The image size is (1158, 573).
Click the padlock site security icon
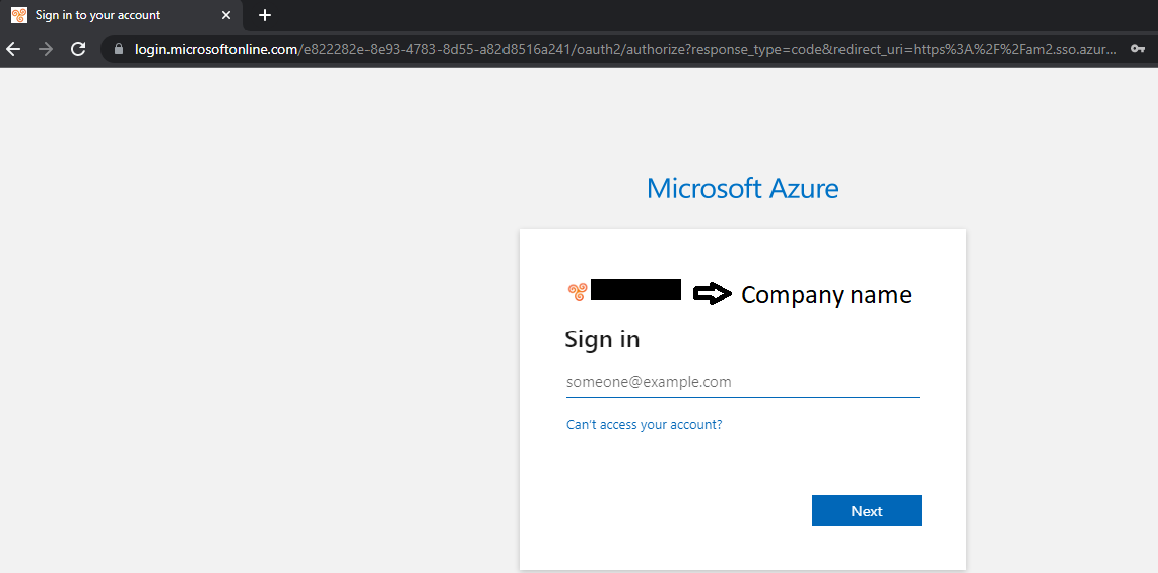tap(119, 49)
